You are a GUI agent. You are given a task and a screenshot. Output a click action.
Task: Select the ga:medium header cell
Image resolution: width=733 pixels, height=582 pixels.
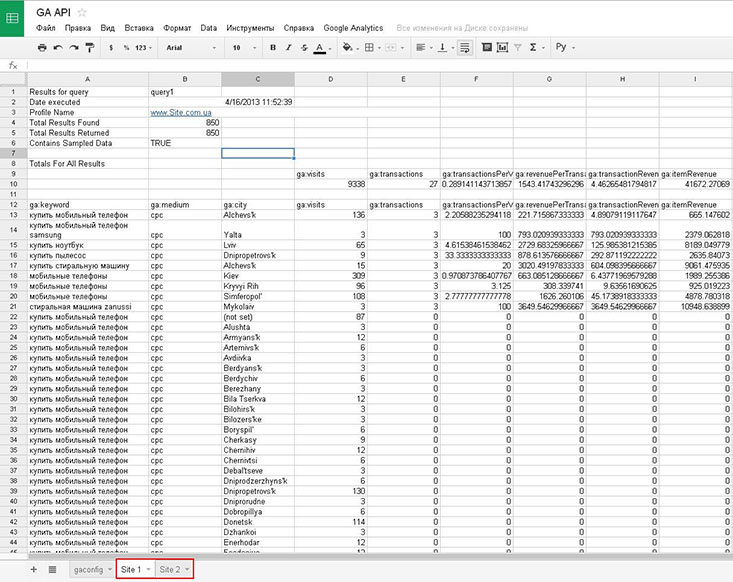coord(185,205)
